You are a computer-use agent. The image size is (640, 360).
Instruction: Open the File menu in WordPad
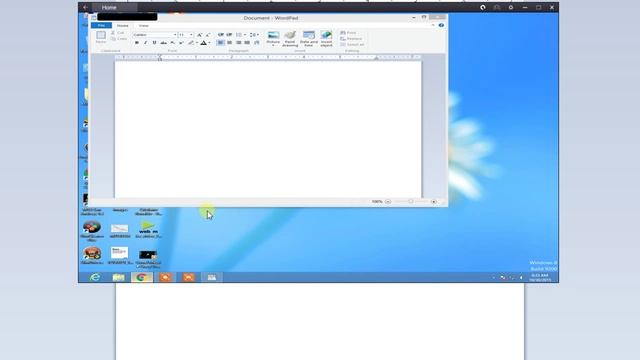click(x=101, y=26)
